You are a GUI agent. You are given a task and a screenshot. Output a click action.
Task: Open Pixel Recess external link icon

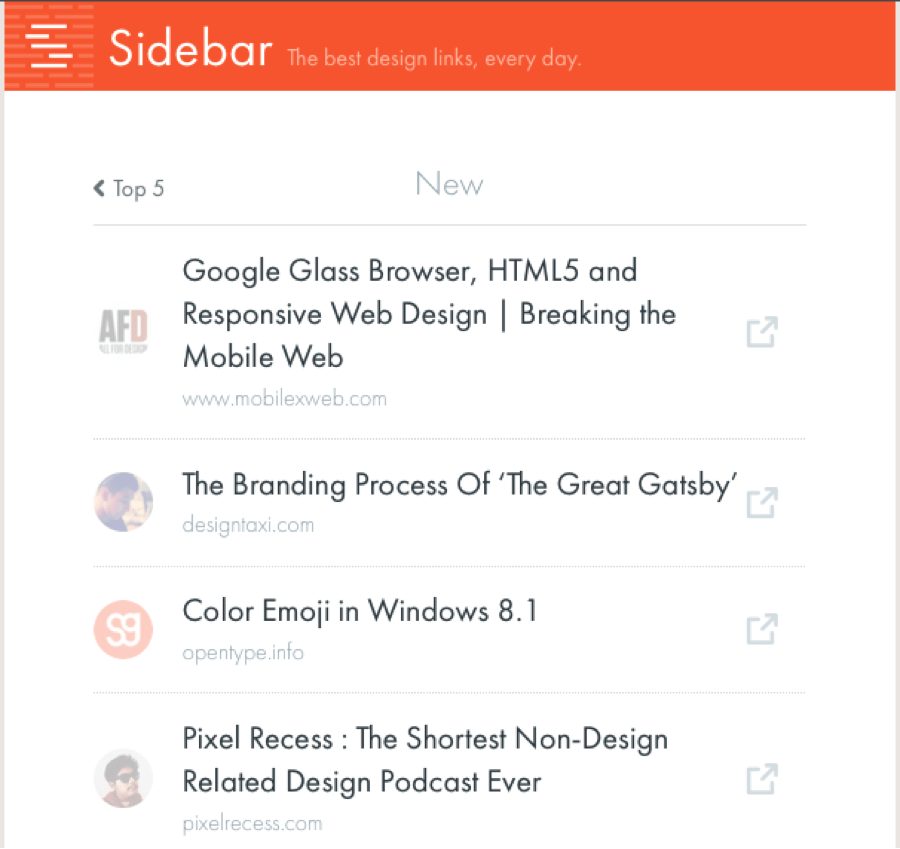762,779
